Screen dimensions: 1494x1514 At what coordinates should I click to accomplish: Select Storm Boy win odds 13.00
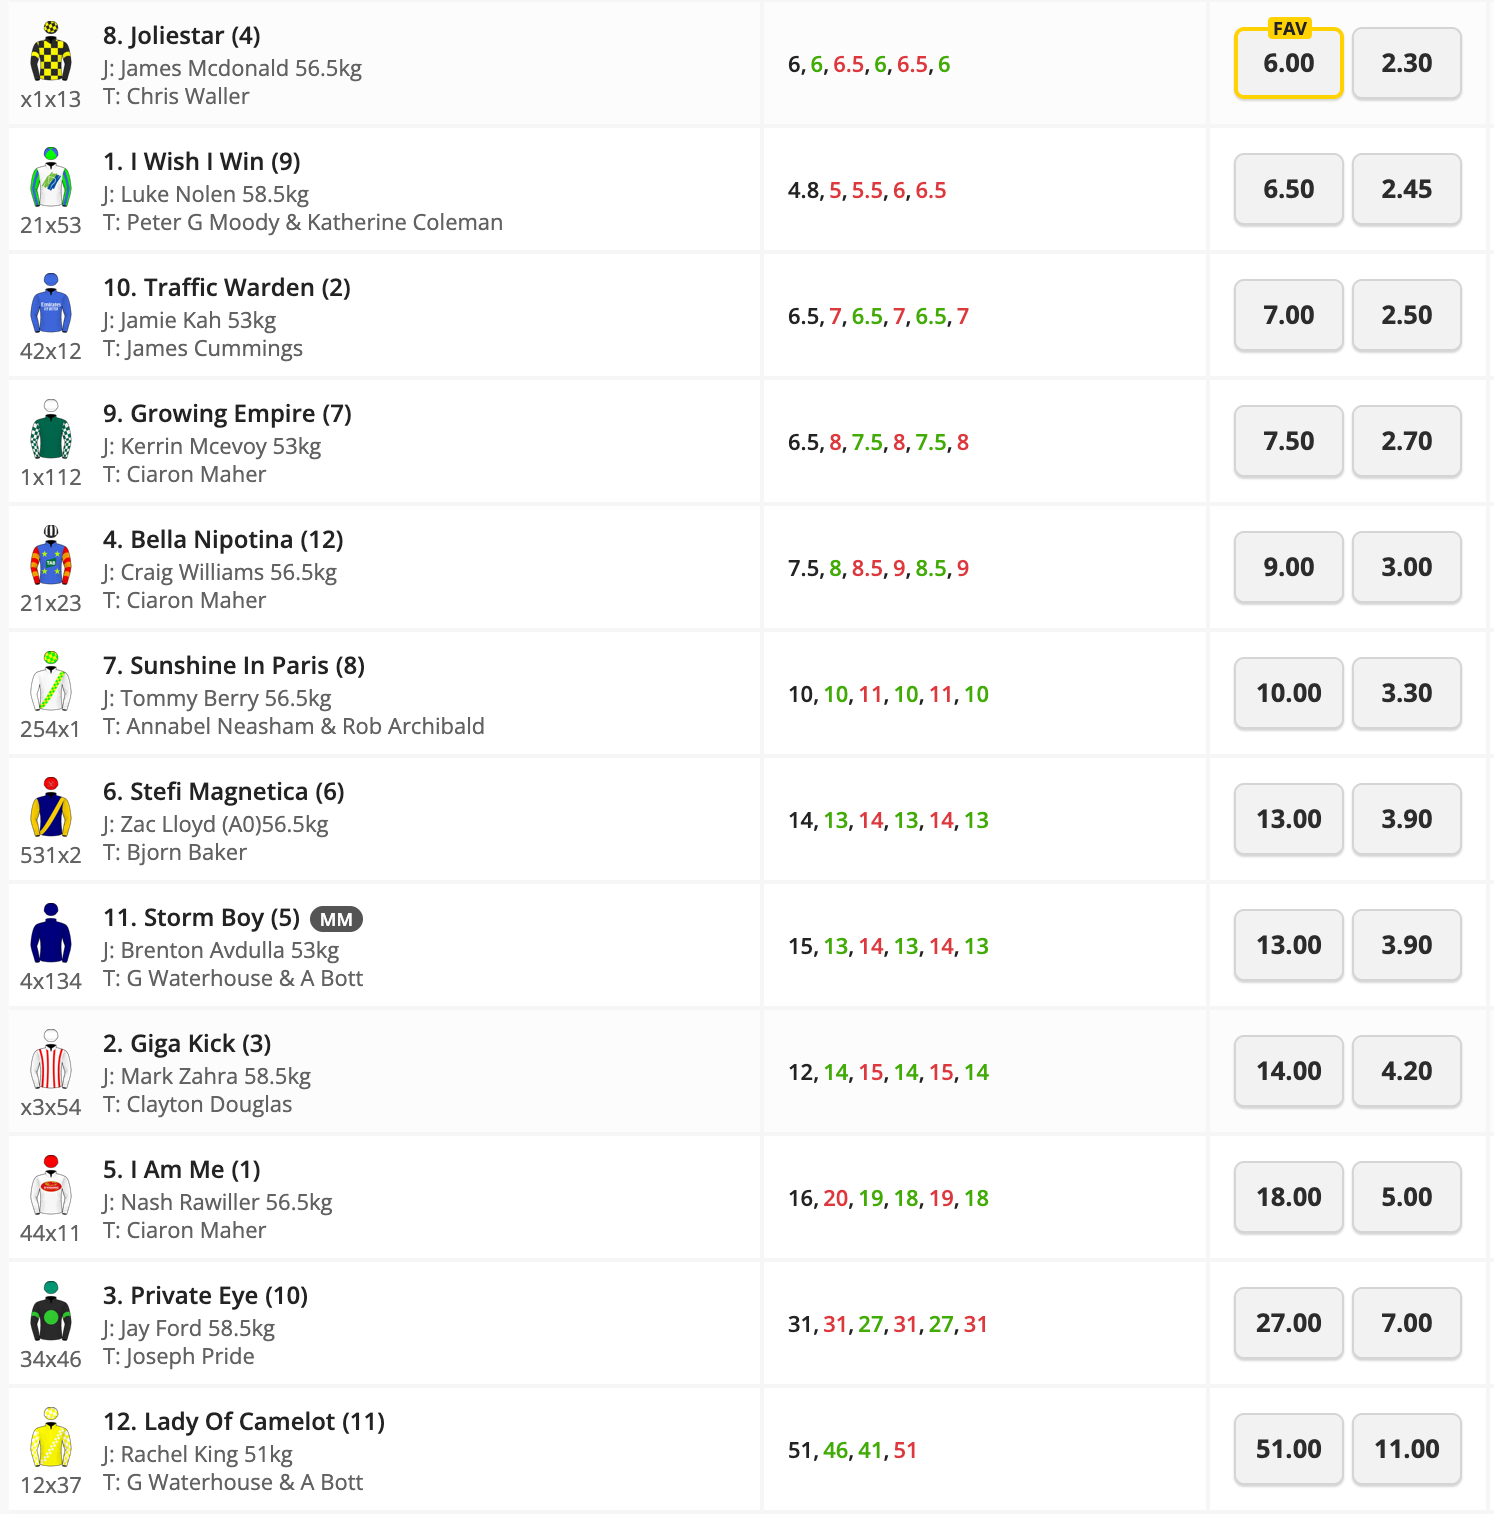pos(1288,946)
